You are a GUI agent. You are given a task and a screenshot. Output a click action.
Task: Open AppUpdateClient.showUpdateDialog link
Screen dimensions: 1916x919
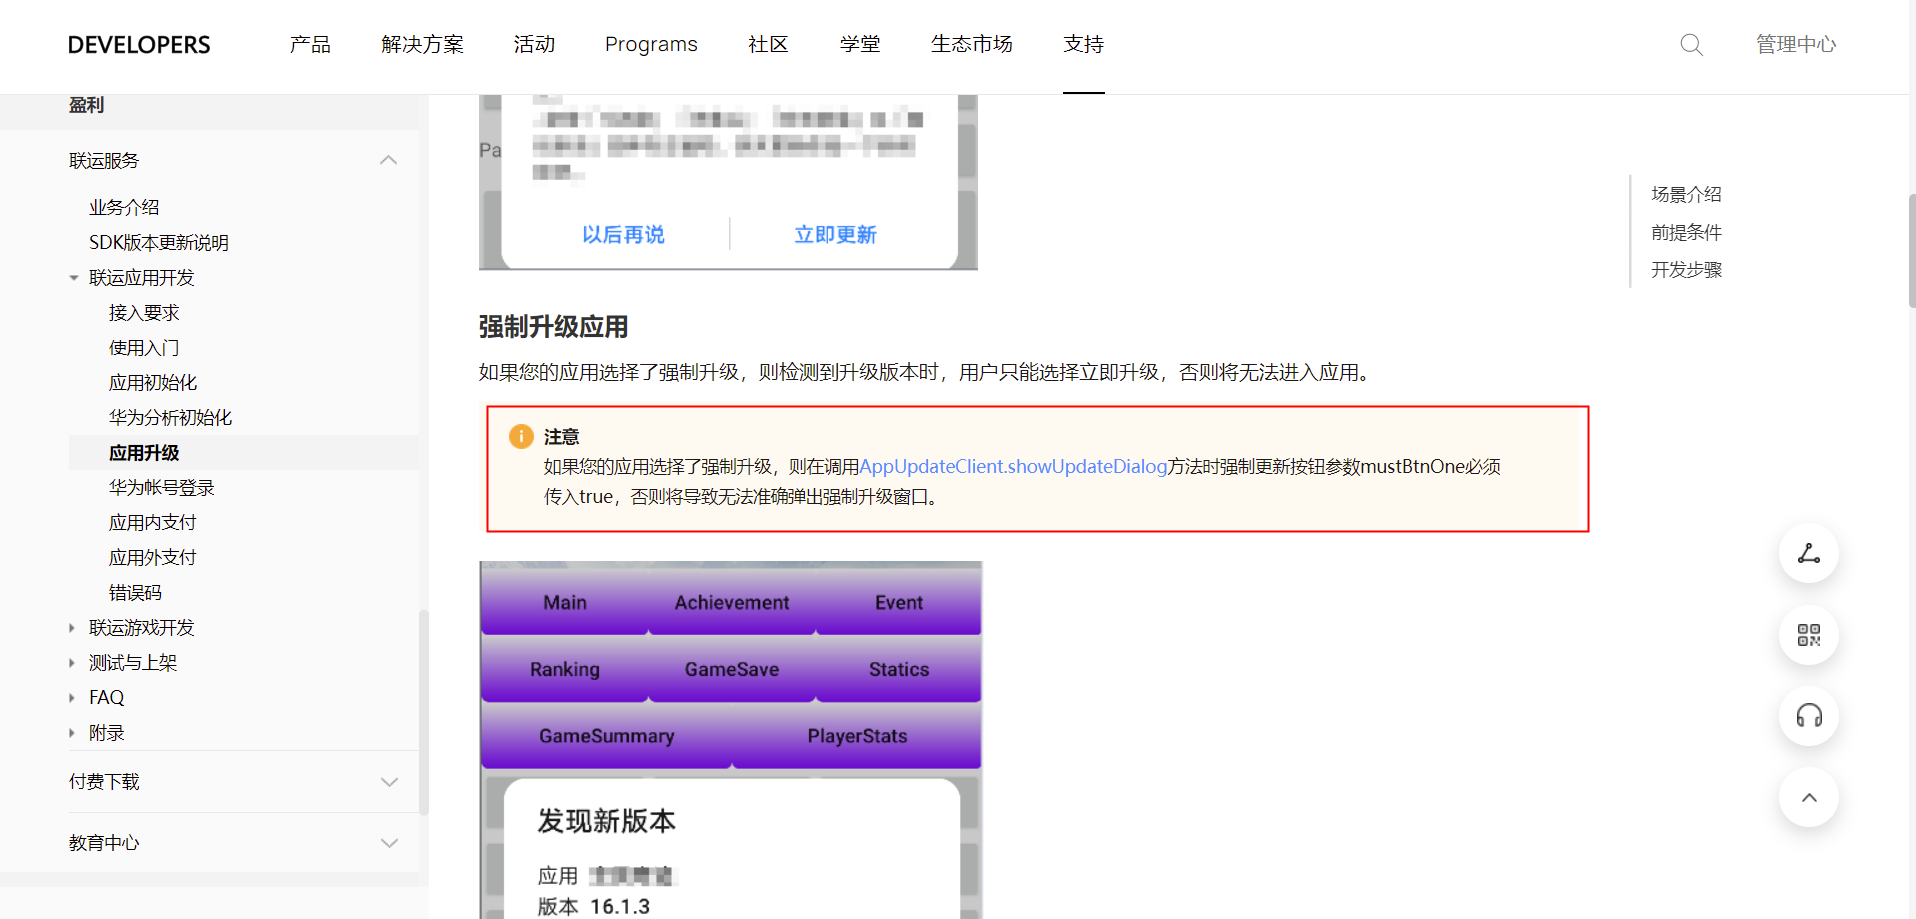[1013, 467]
